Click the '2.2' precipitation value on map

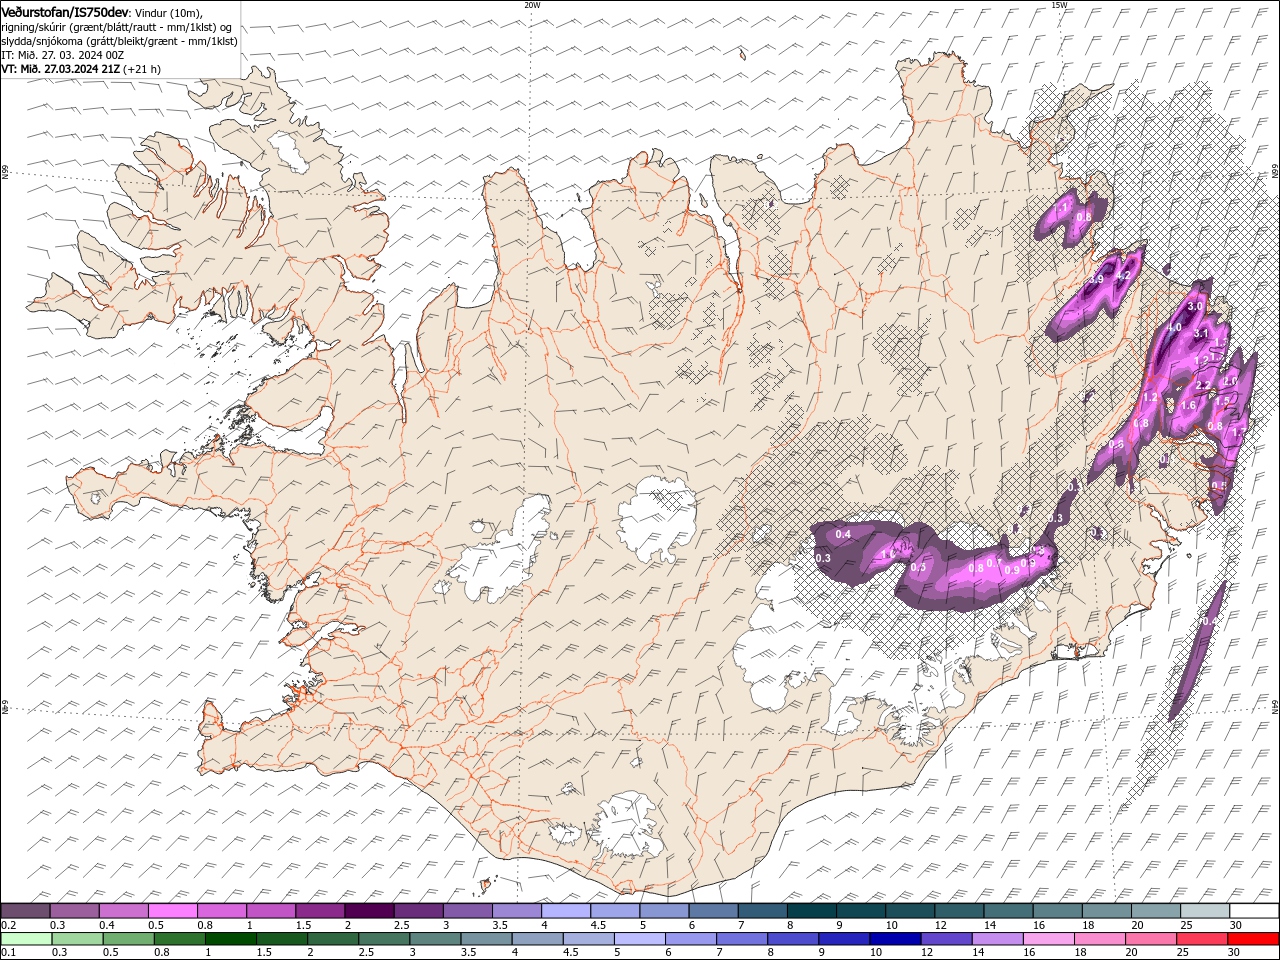(1203, 385)
